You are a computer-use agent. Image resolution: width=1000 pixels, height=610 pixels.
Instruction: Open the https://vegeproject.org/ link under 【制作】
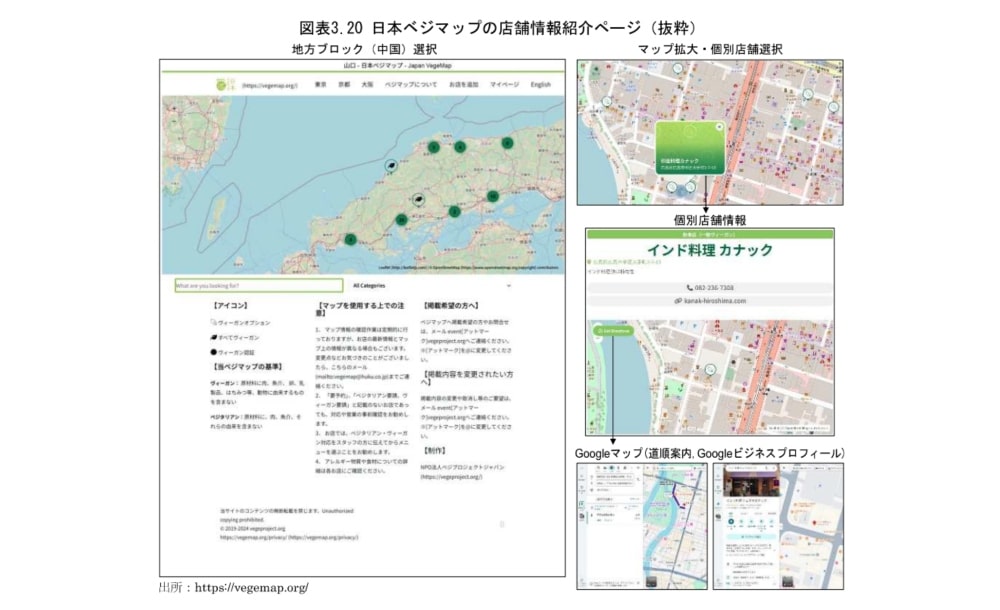[452, 476]
